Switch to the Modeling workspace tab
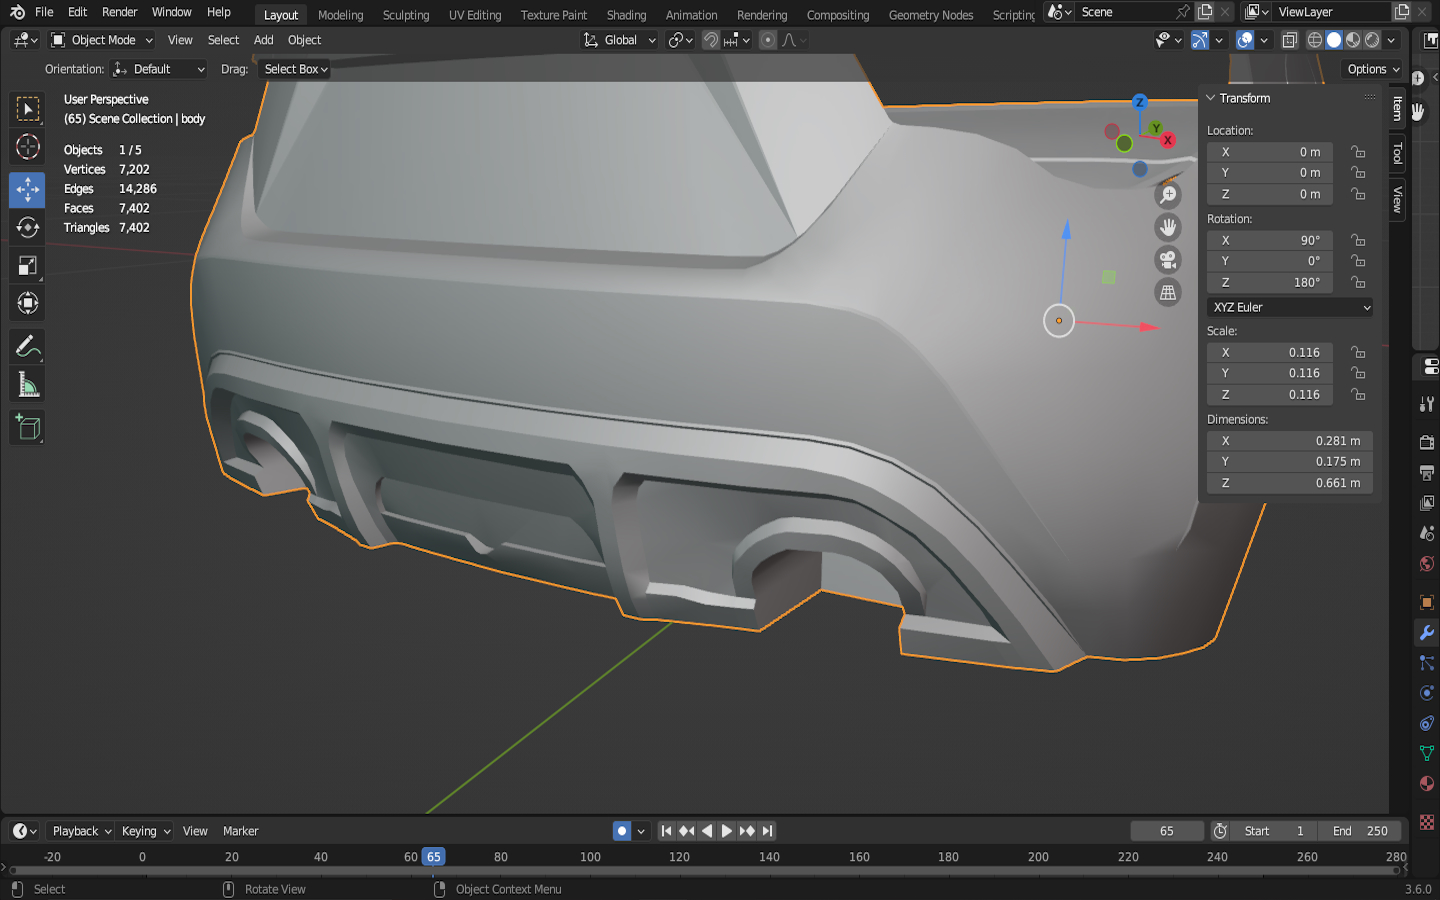Image resolution: width=1440 pixels, height=900 pixels. pyautogui.click(x=341, y=15)
